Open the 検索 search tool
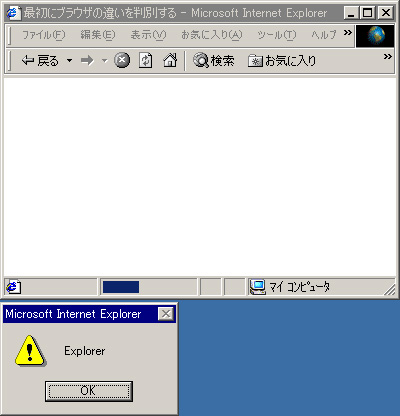Screen dimensions: 400x416 pos(214,61)
